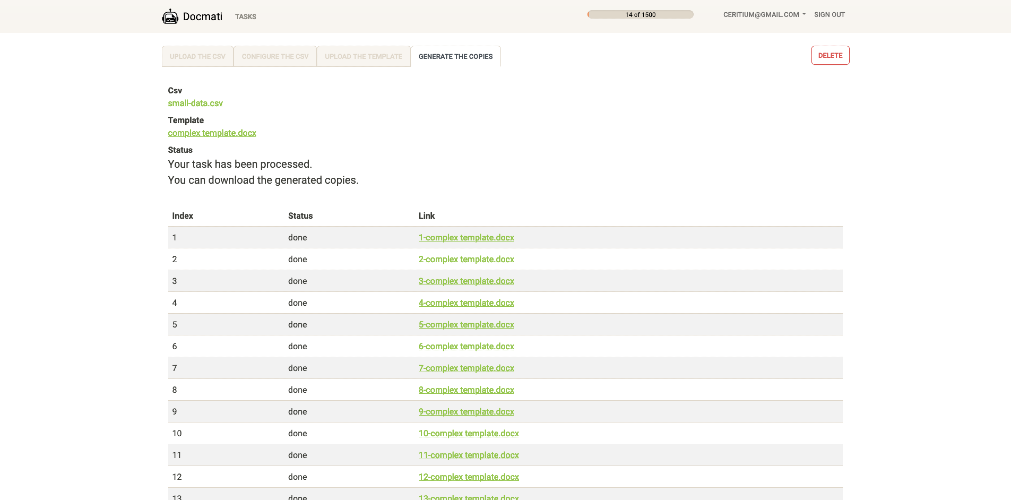Download 3-complex template.docx
The image size is (1011, 500).
(x=466, y=281)
